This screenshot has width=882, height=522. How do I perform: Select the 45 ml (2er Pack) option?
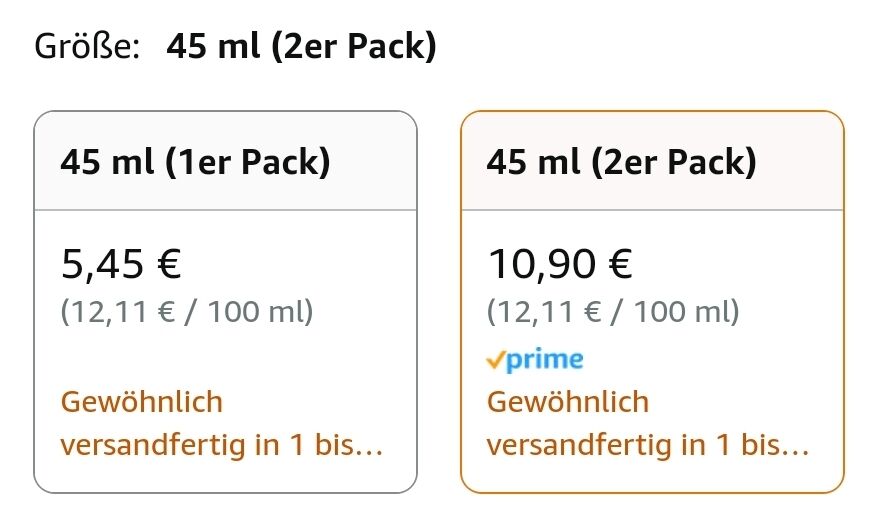coord(652,302)
